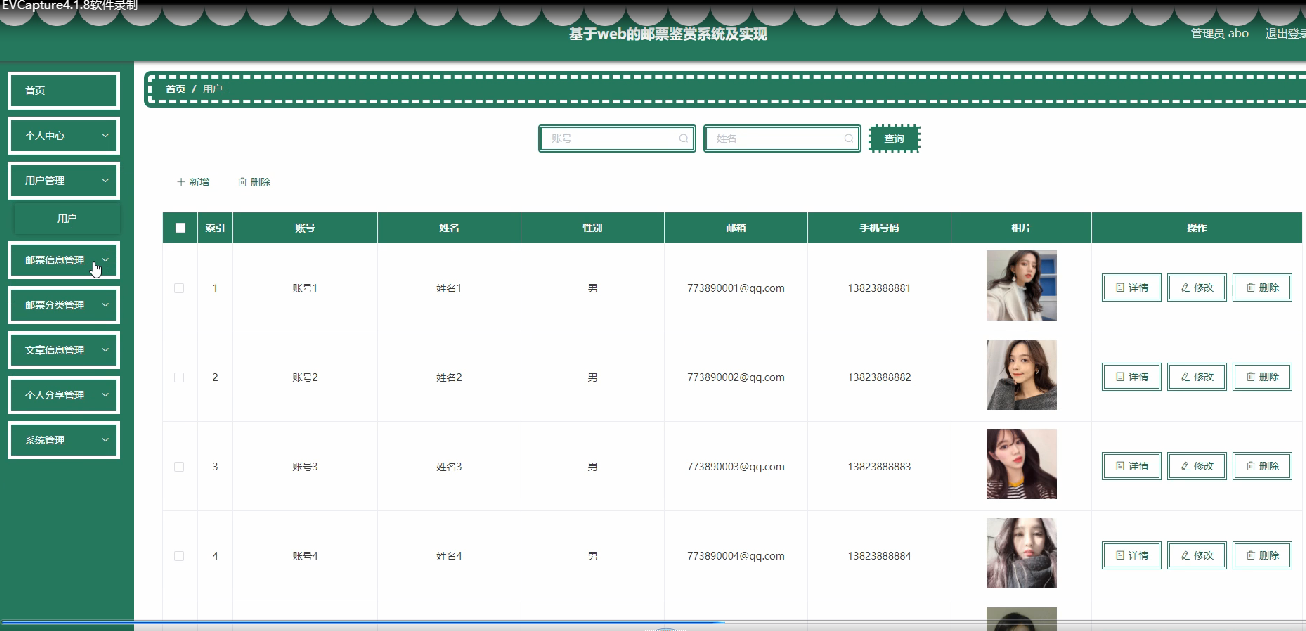Check the checkbox for row 账号4
The image size is (1306, 631).
179,556
